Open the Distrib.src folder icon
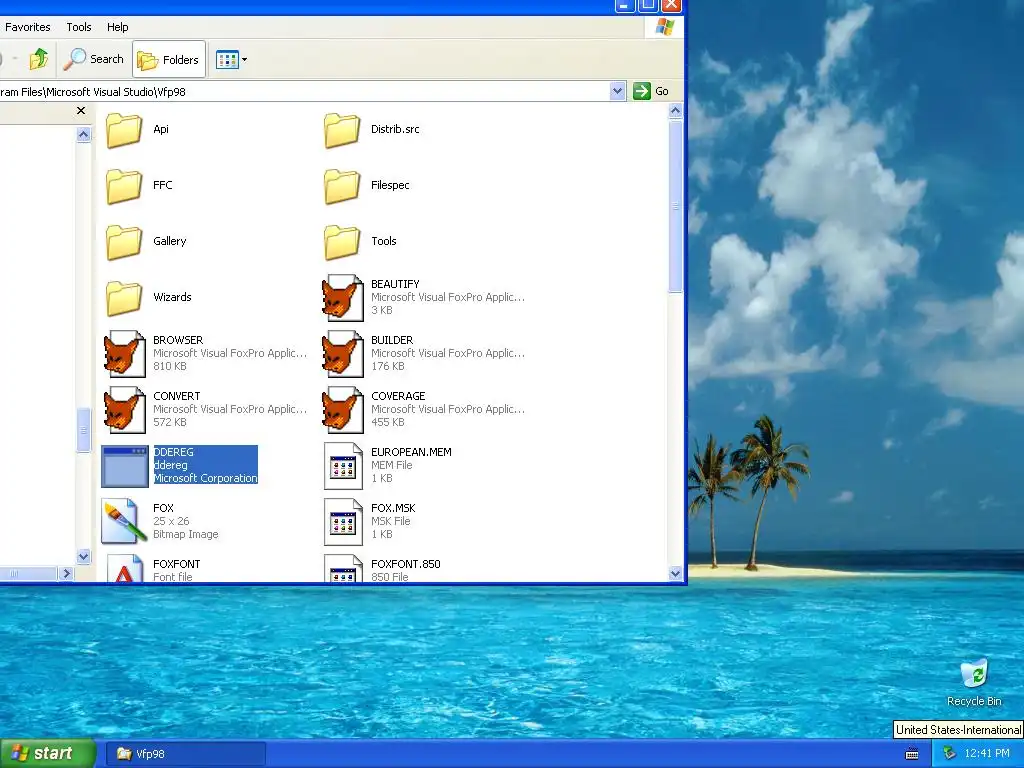 coord(342,130)
